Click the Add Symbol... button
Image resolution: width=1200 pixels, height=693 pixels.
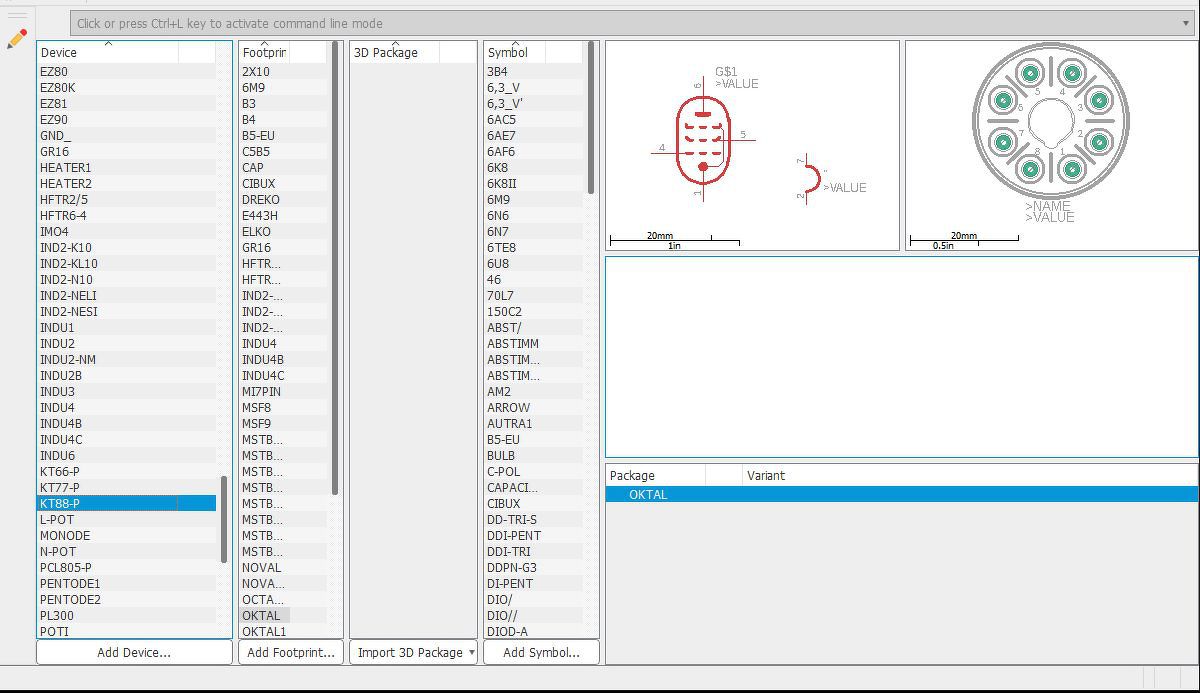click(x=541, y=652)
